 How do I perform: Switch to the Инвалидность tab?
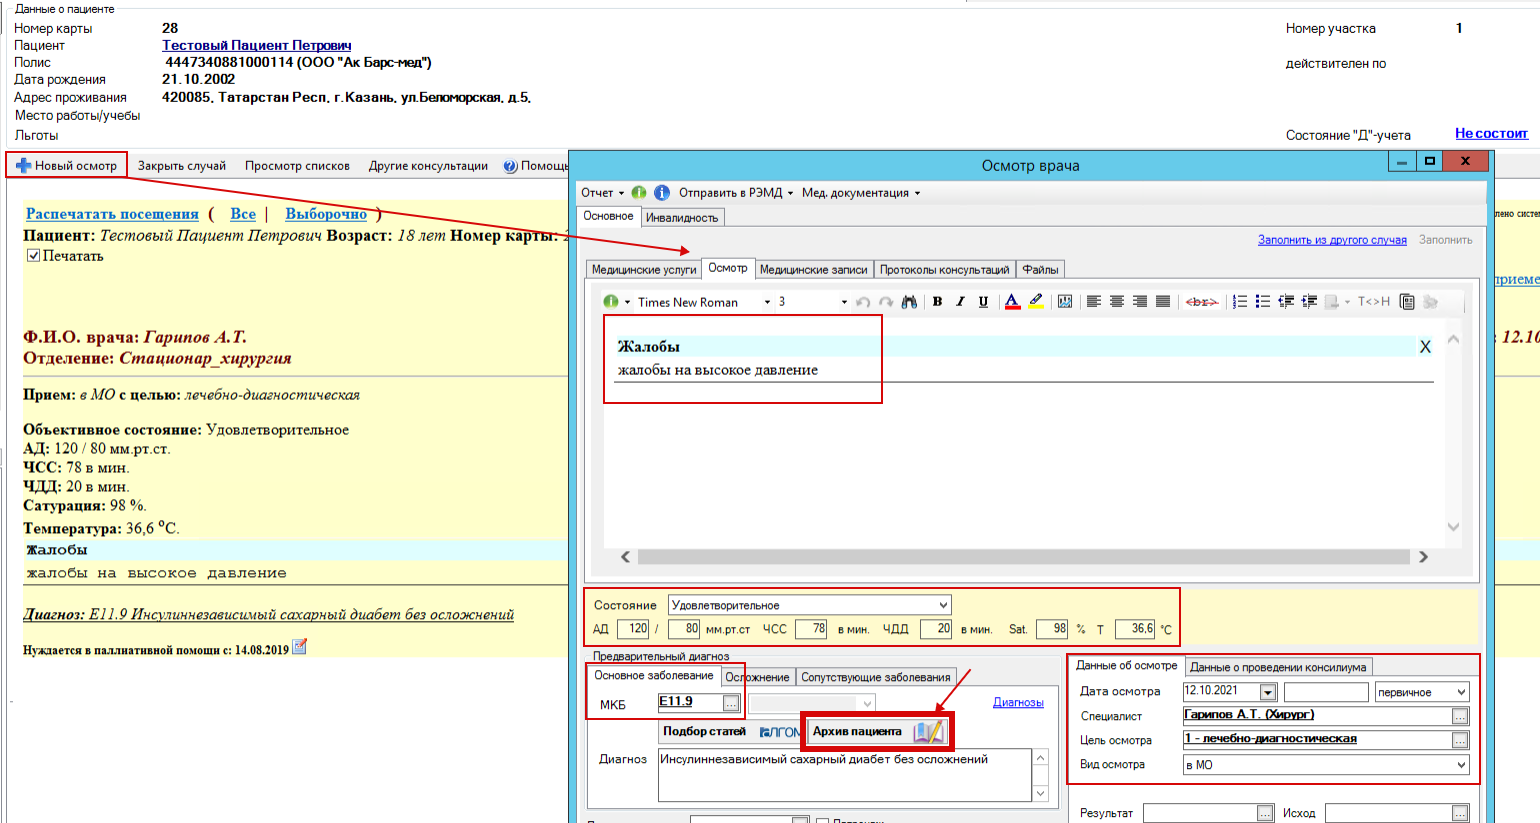(682, 218)
